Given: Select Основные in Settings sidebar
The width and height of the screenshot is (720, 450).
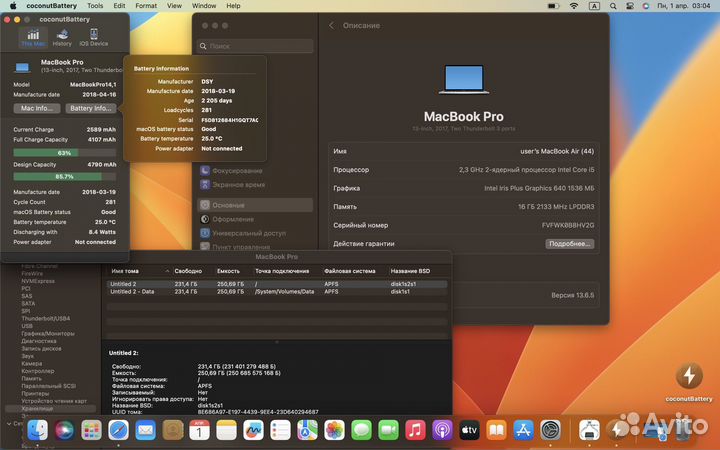Looking at the screenshot, I should tap(255, 205).
